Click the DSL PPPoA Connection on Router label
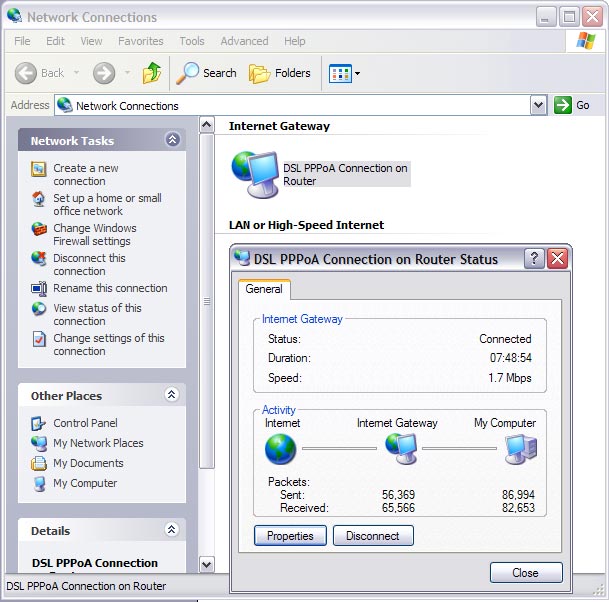 345,174
